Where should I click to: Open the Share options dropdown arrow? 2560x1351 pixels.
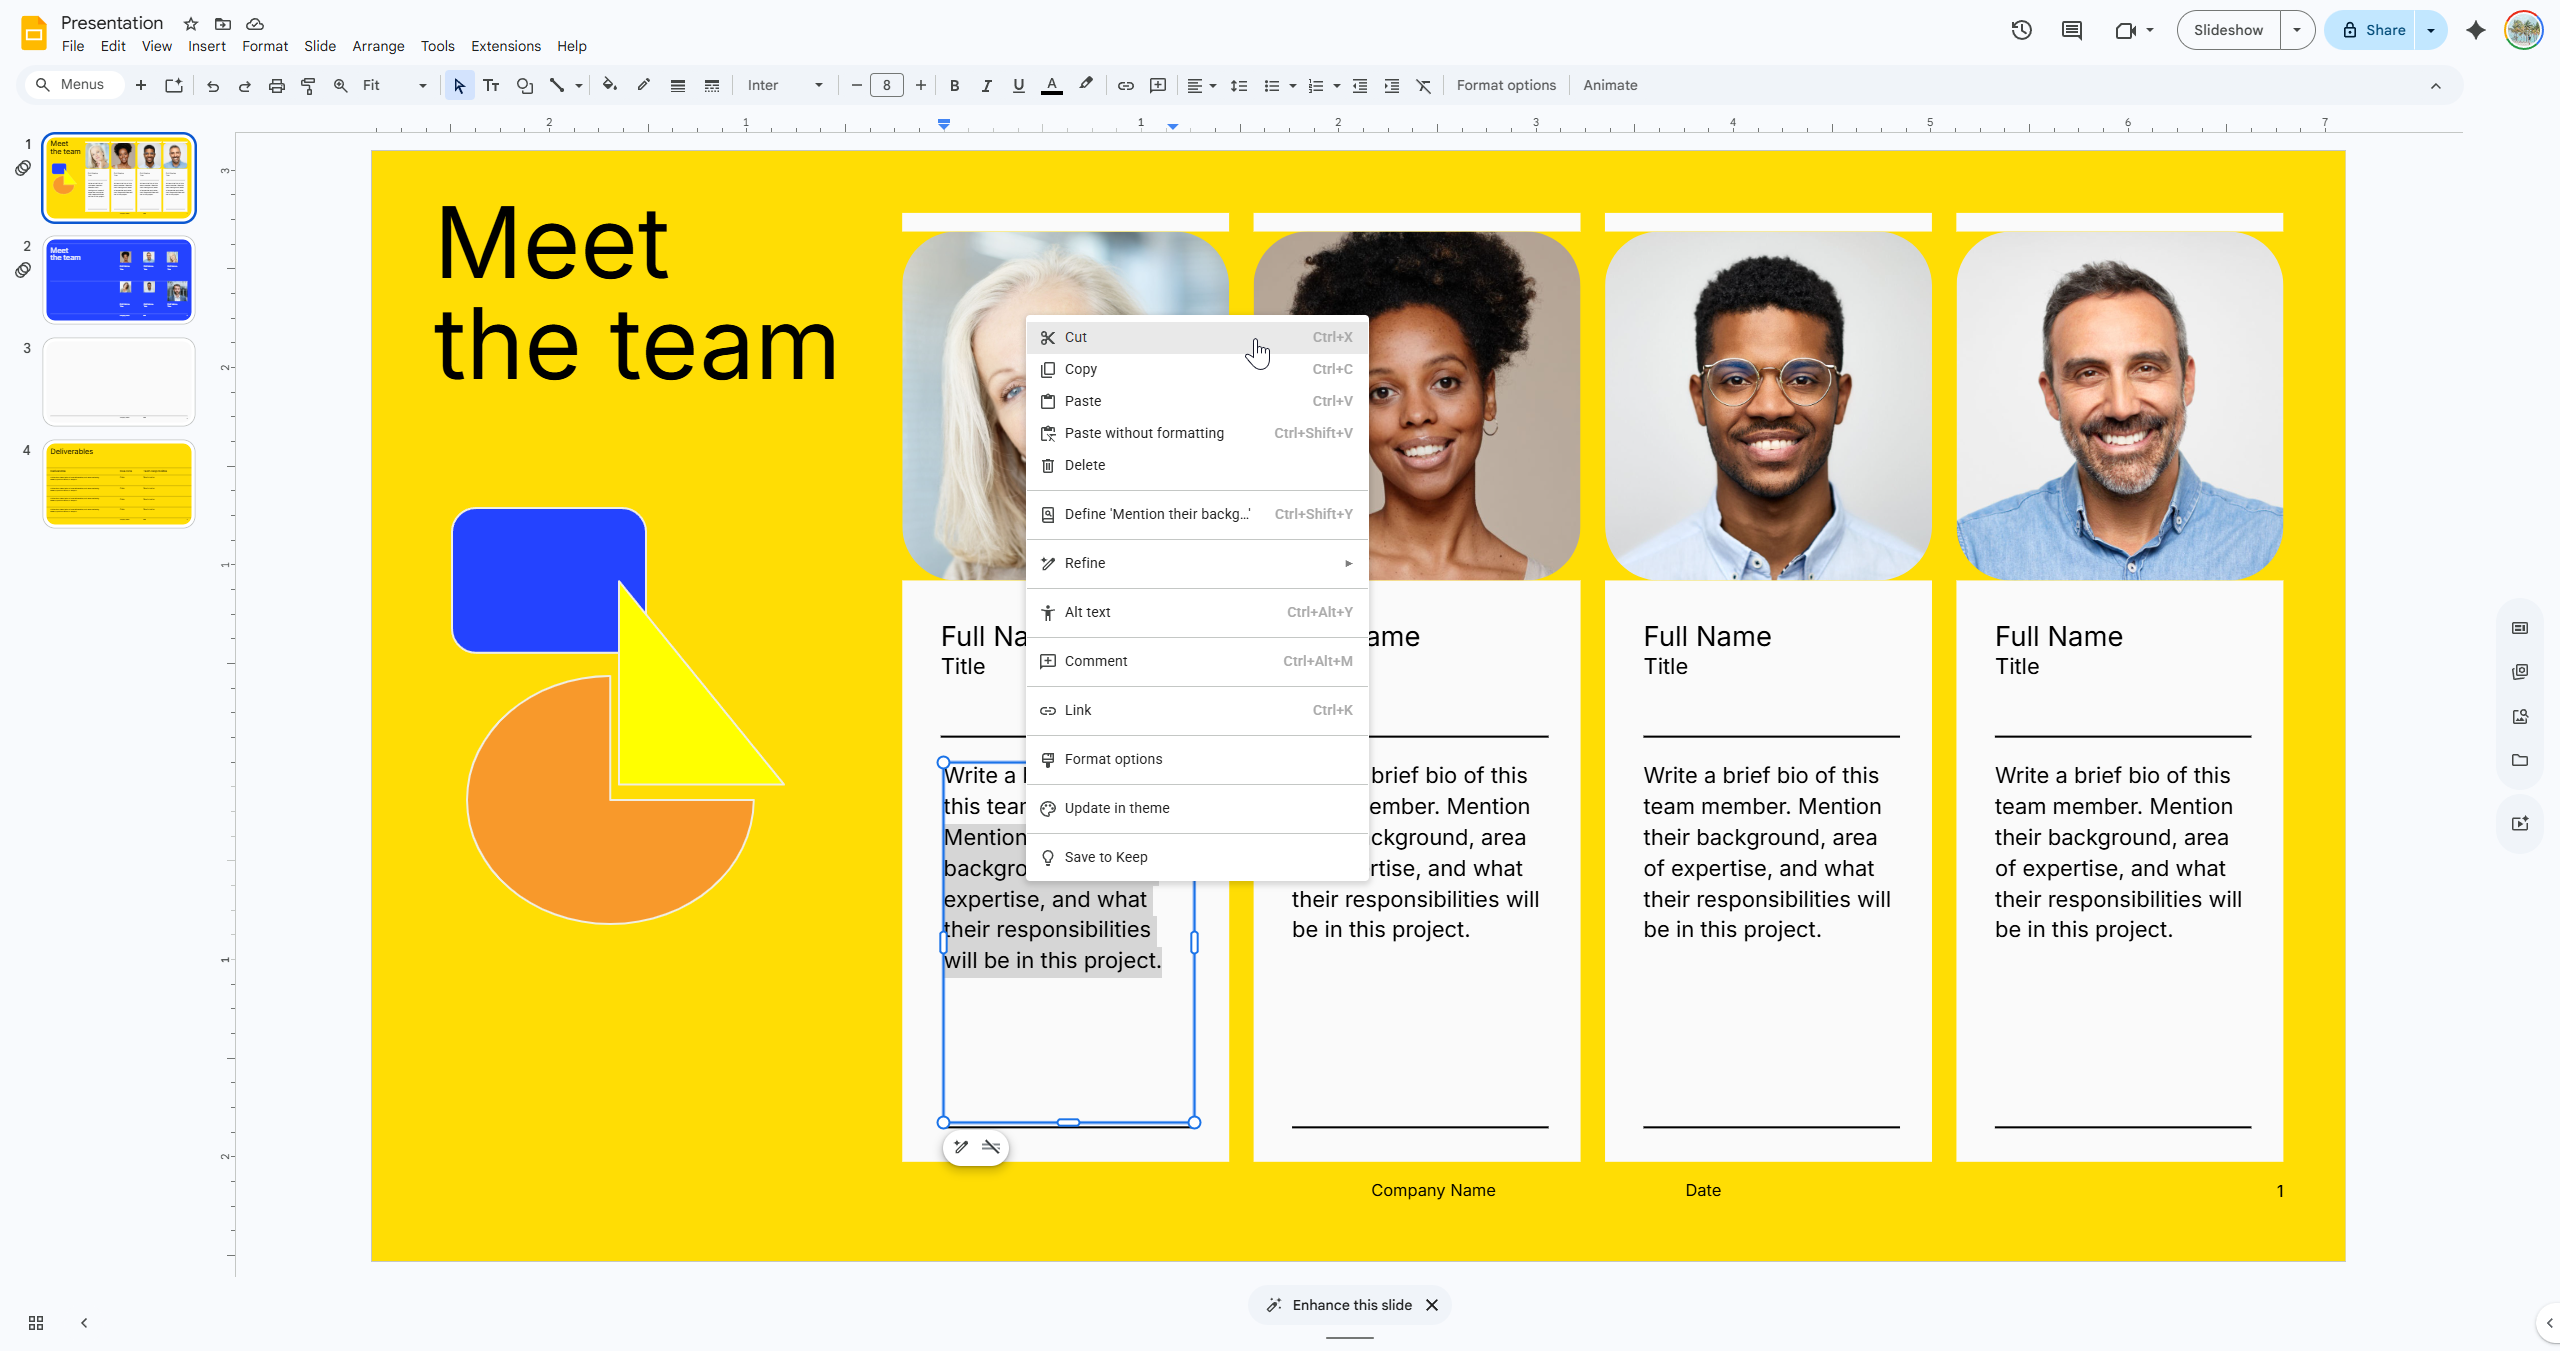pyautogui.click(x=2431, y=30)
